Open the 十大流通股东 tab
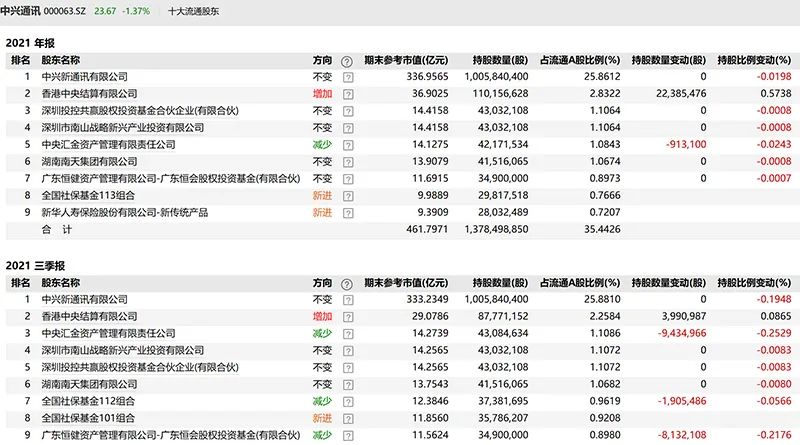 (193, 11)
